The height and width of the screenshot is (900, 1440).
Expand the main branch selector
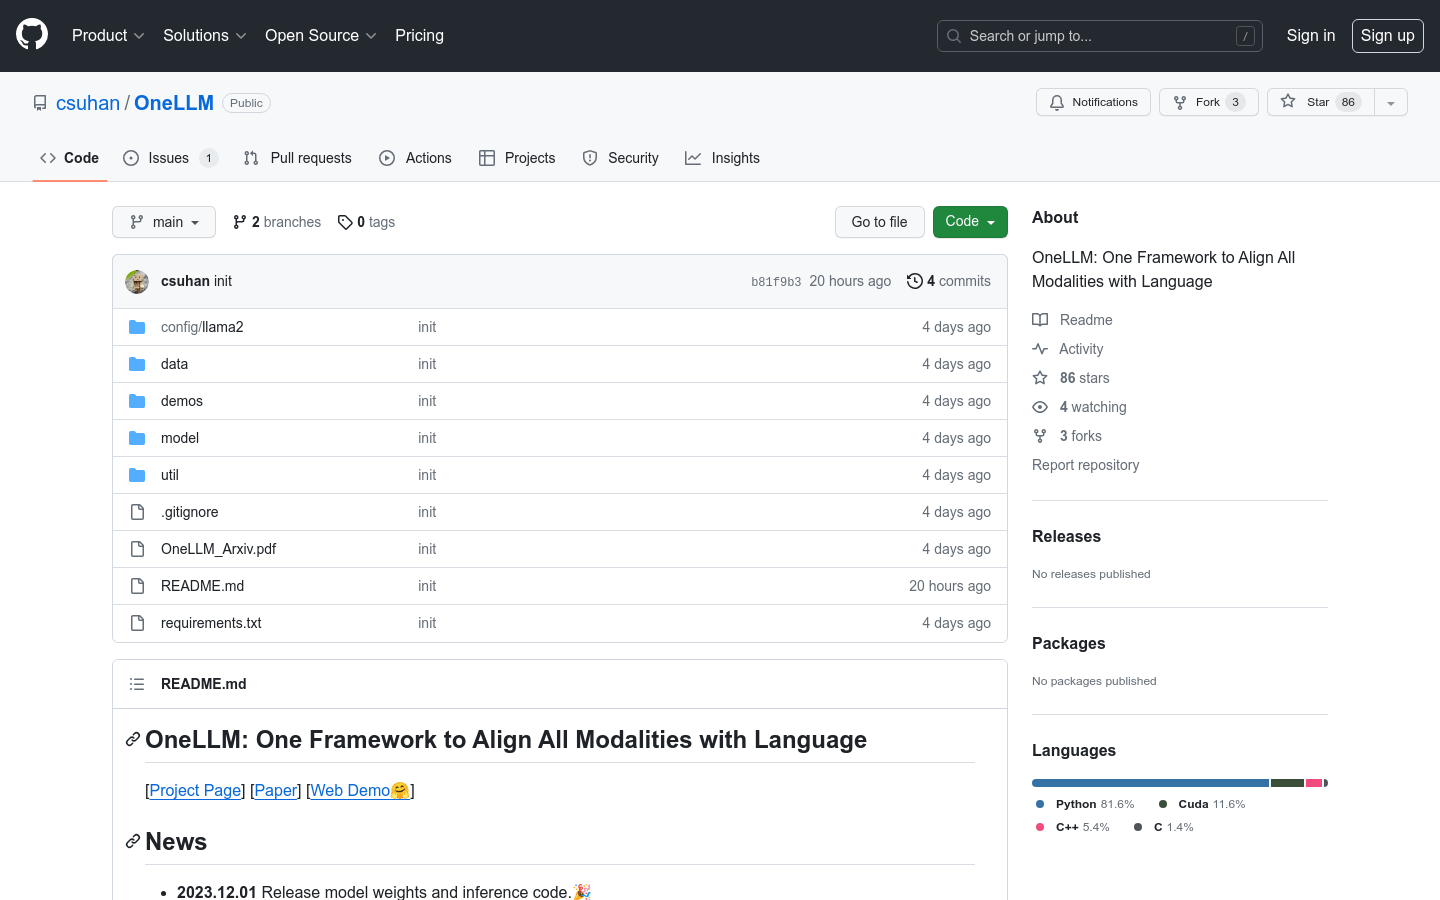click(164, 222)
